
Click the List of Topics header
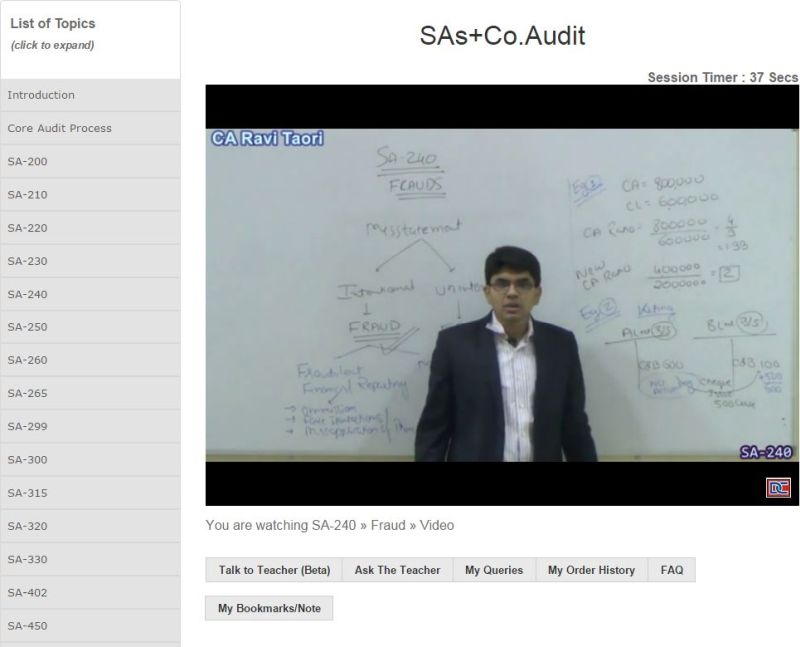pyautogui.click(x=90, y=33)
